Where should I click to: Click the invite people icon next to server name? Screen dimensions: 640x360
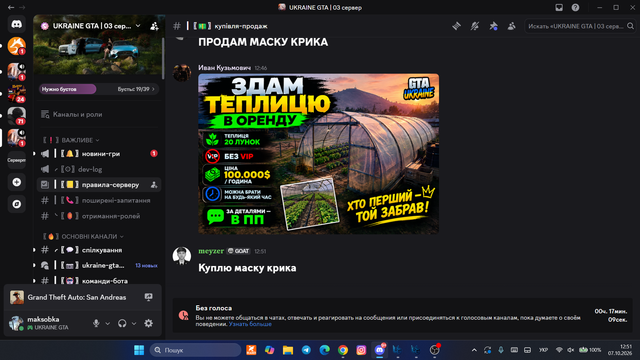(x=154, y=26)
